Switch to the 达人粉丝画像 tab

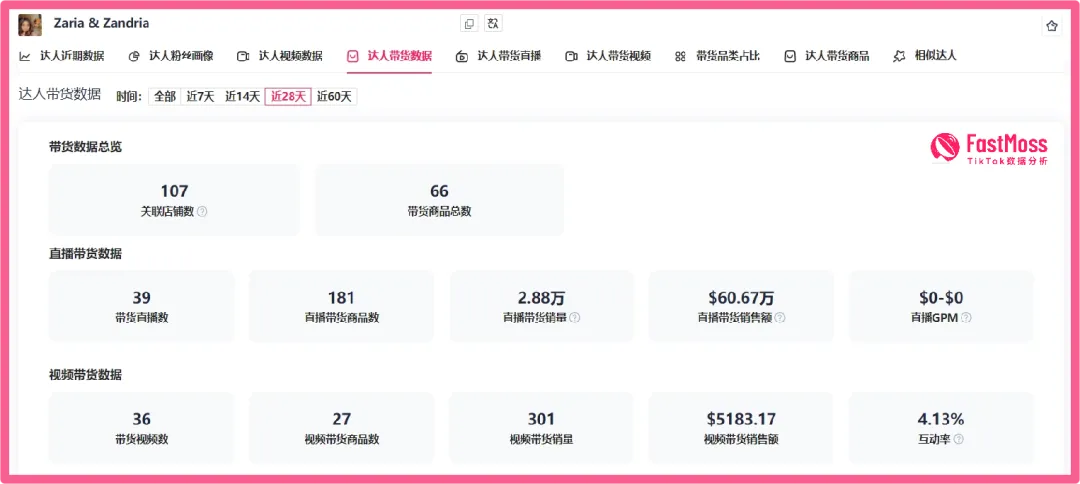tap(171, 56)
